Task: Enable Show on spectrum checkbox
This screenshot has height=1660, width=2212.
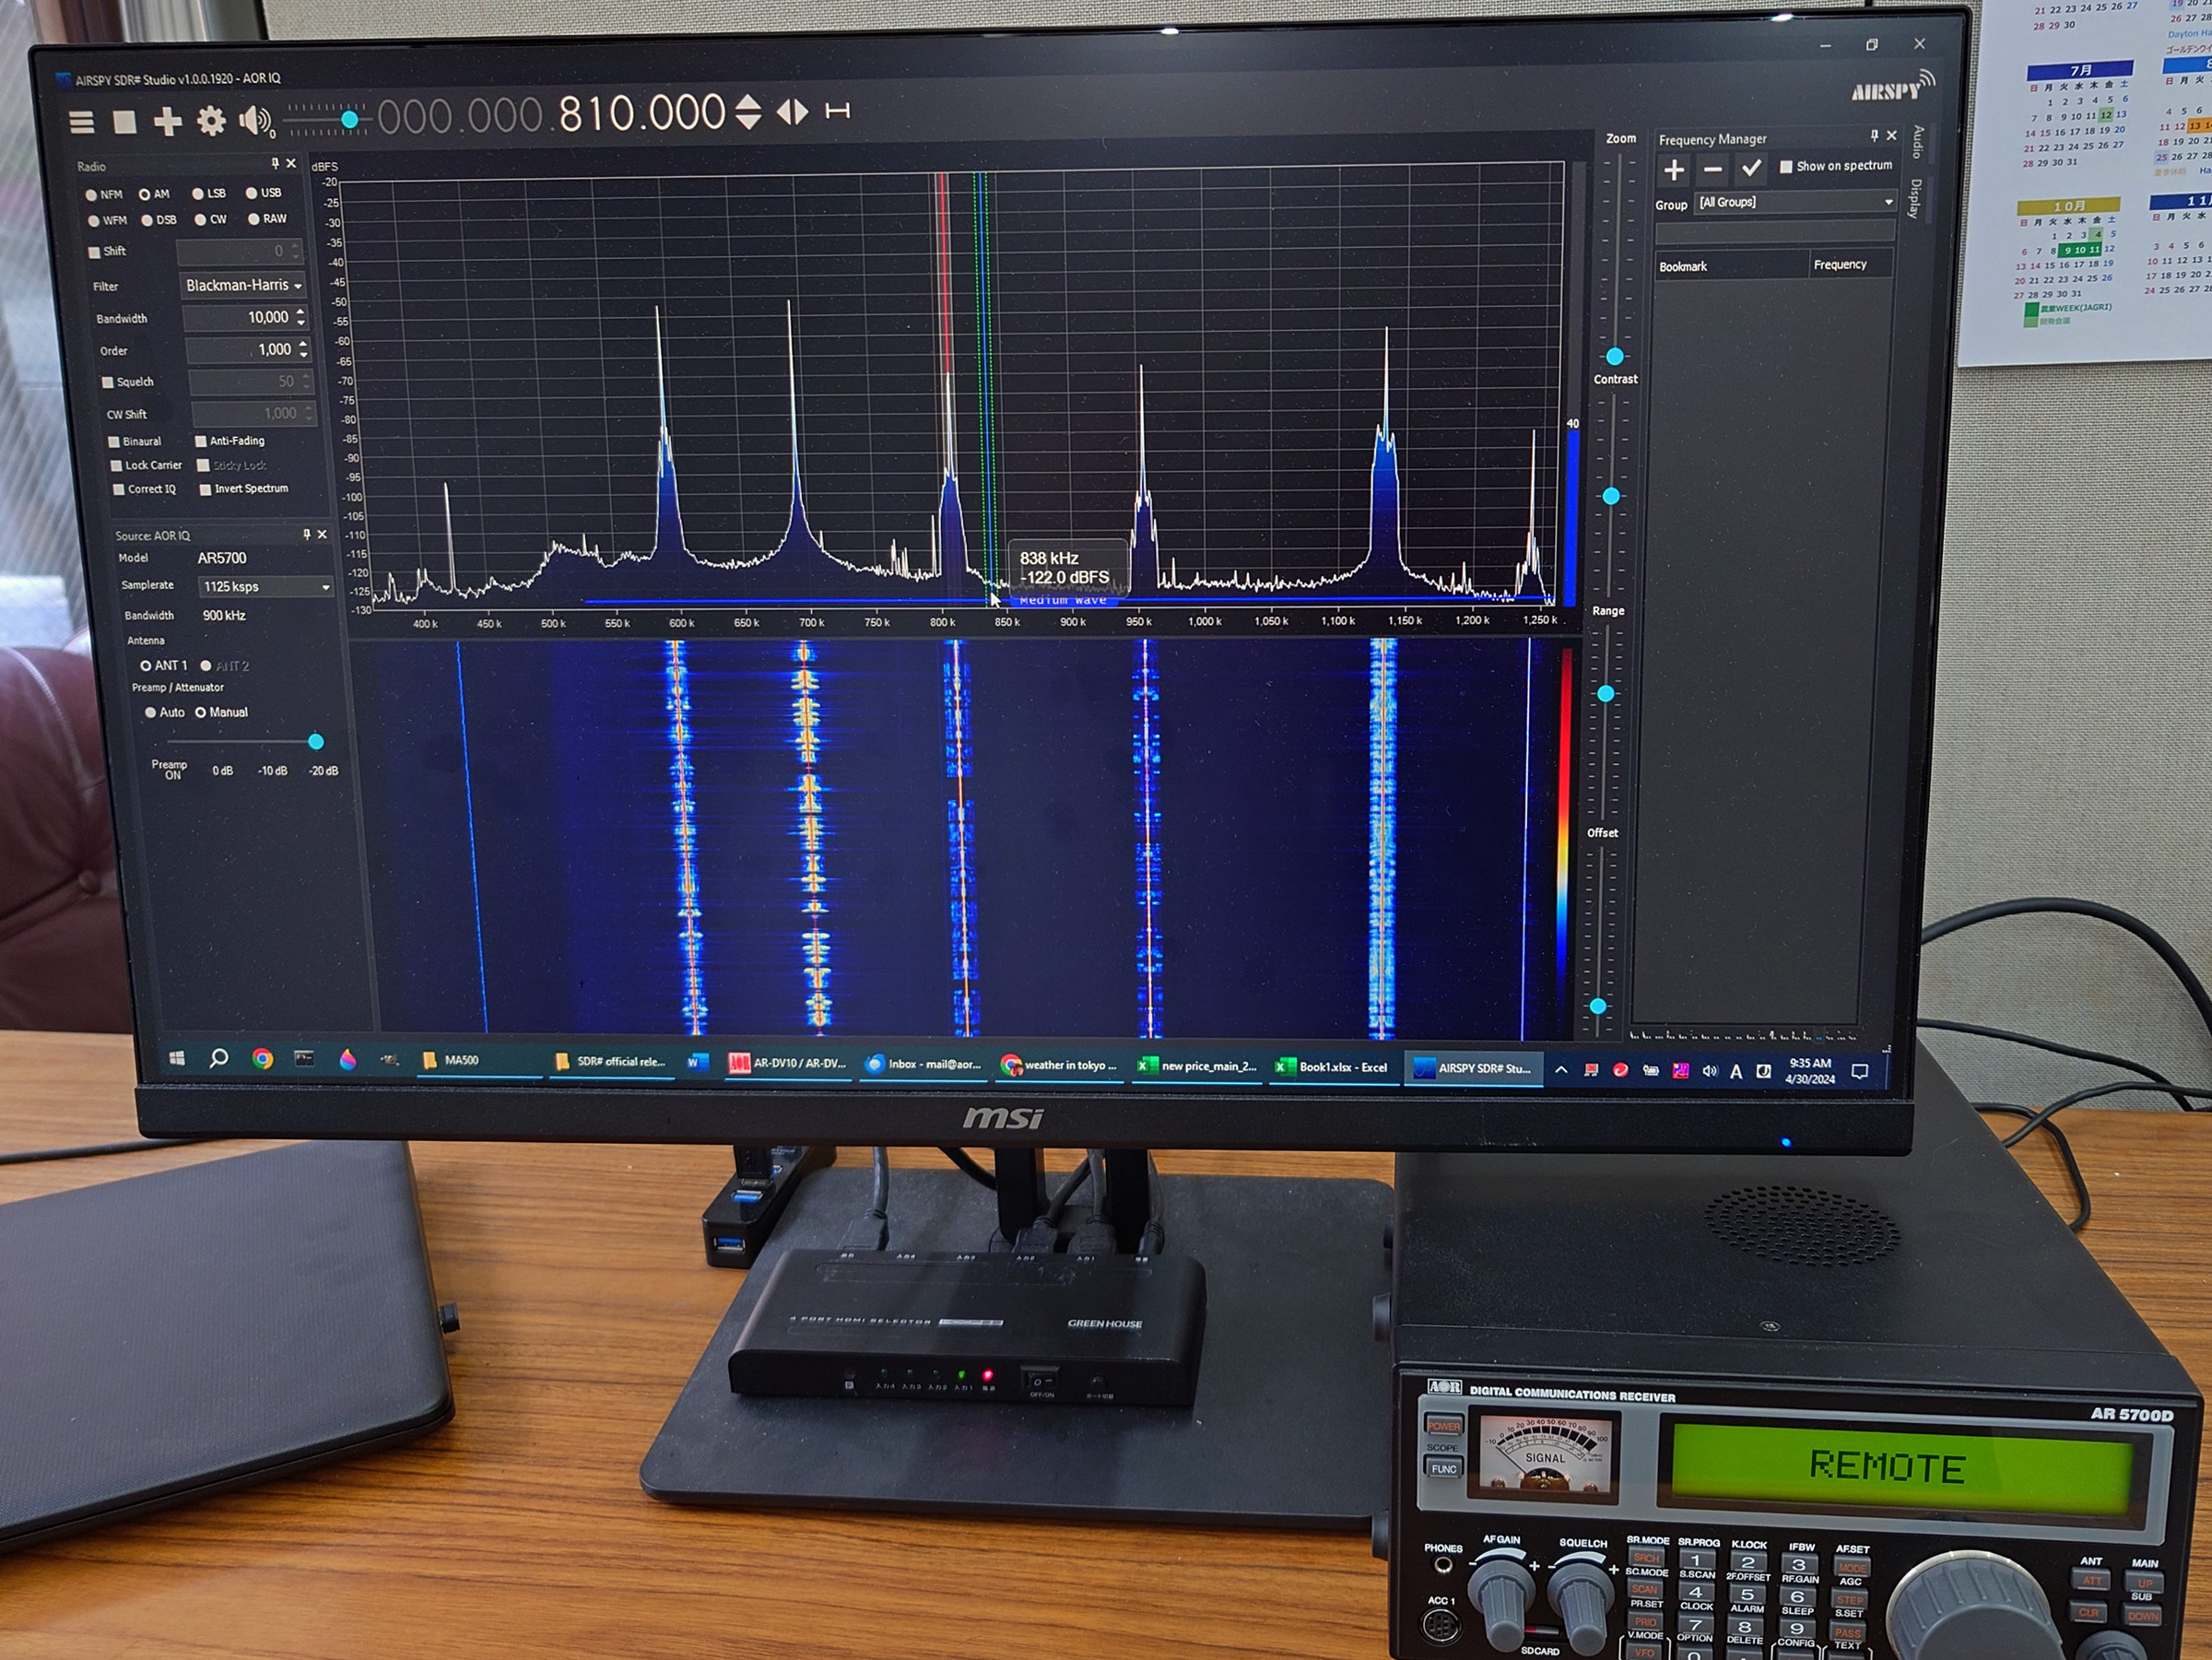Action: (1786, 167)
